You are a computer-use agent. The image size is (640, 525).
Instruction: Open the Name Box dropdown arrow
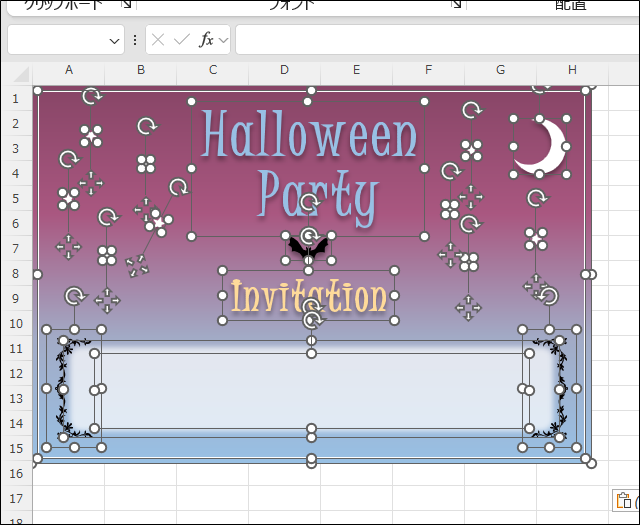(114, 40)
